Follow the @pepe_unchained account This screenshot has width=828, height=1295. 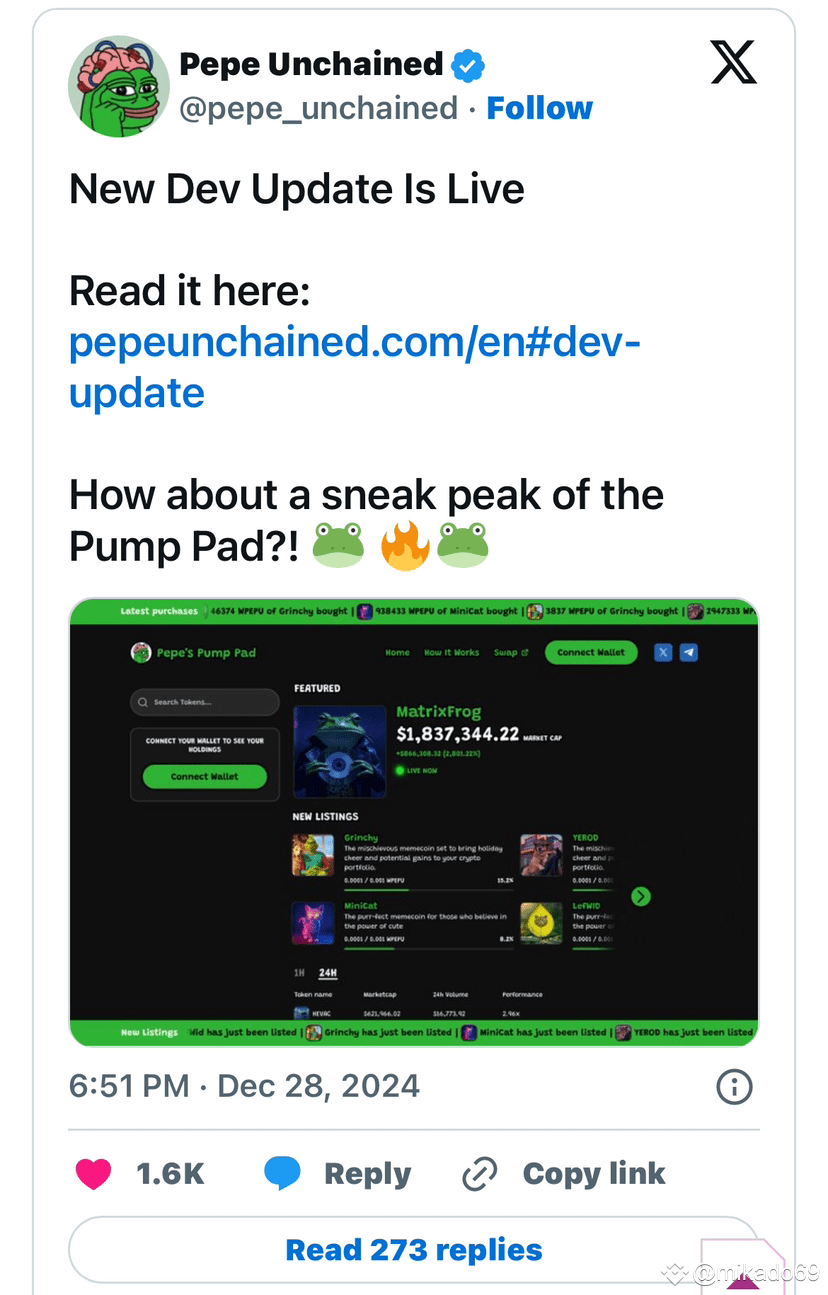(539, 107)
